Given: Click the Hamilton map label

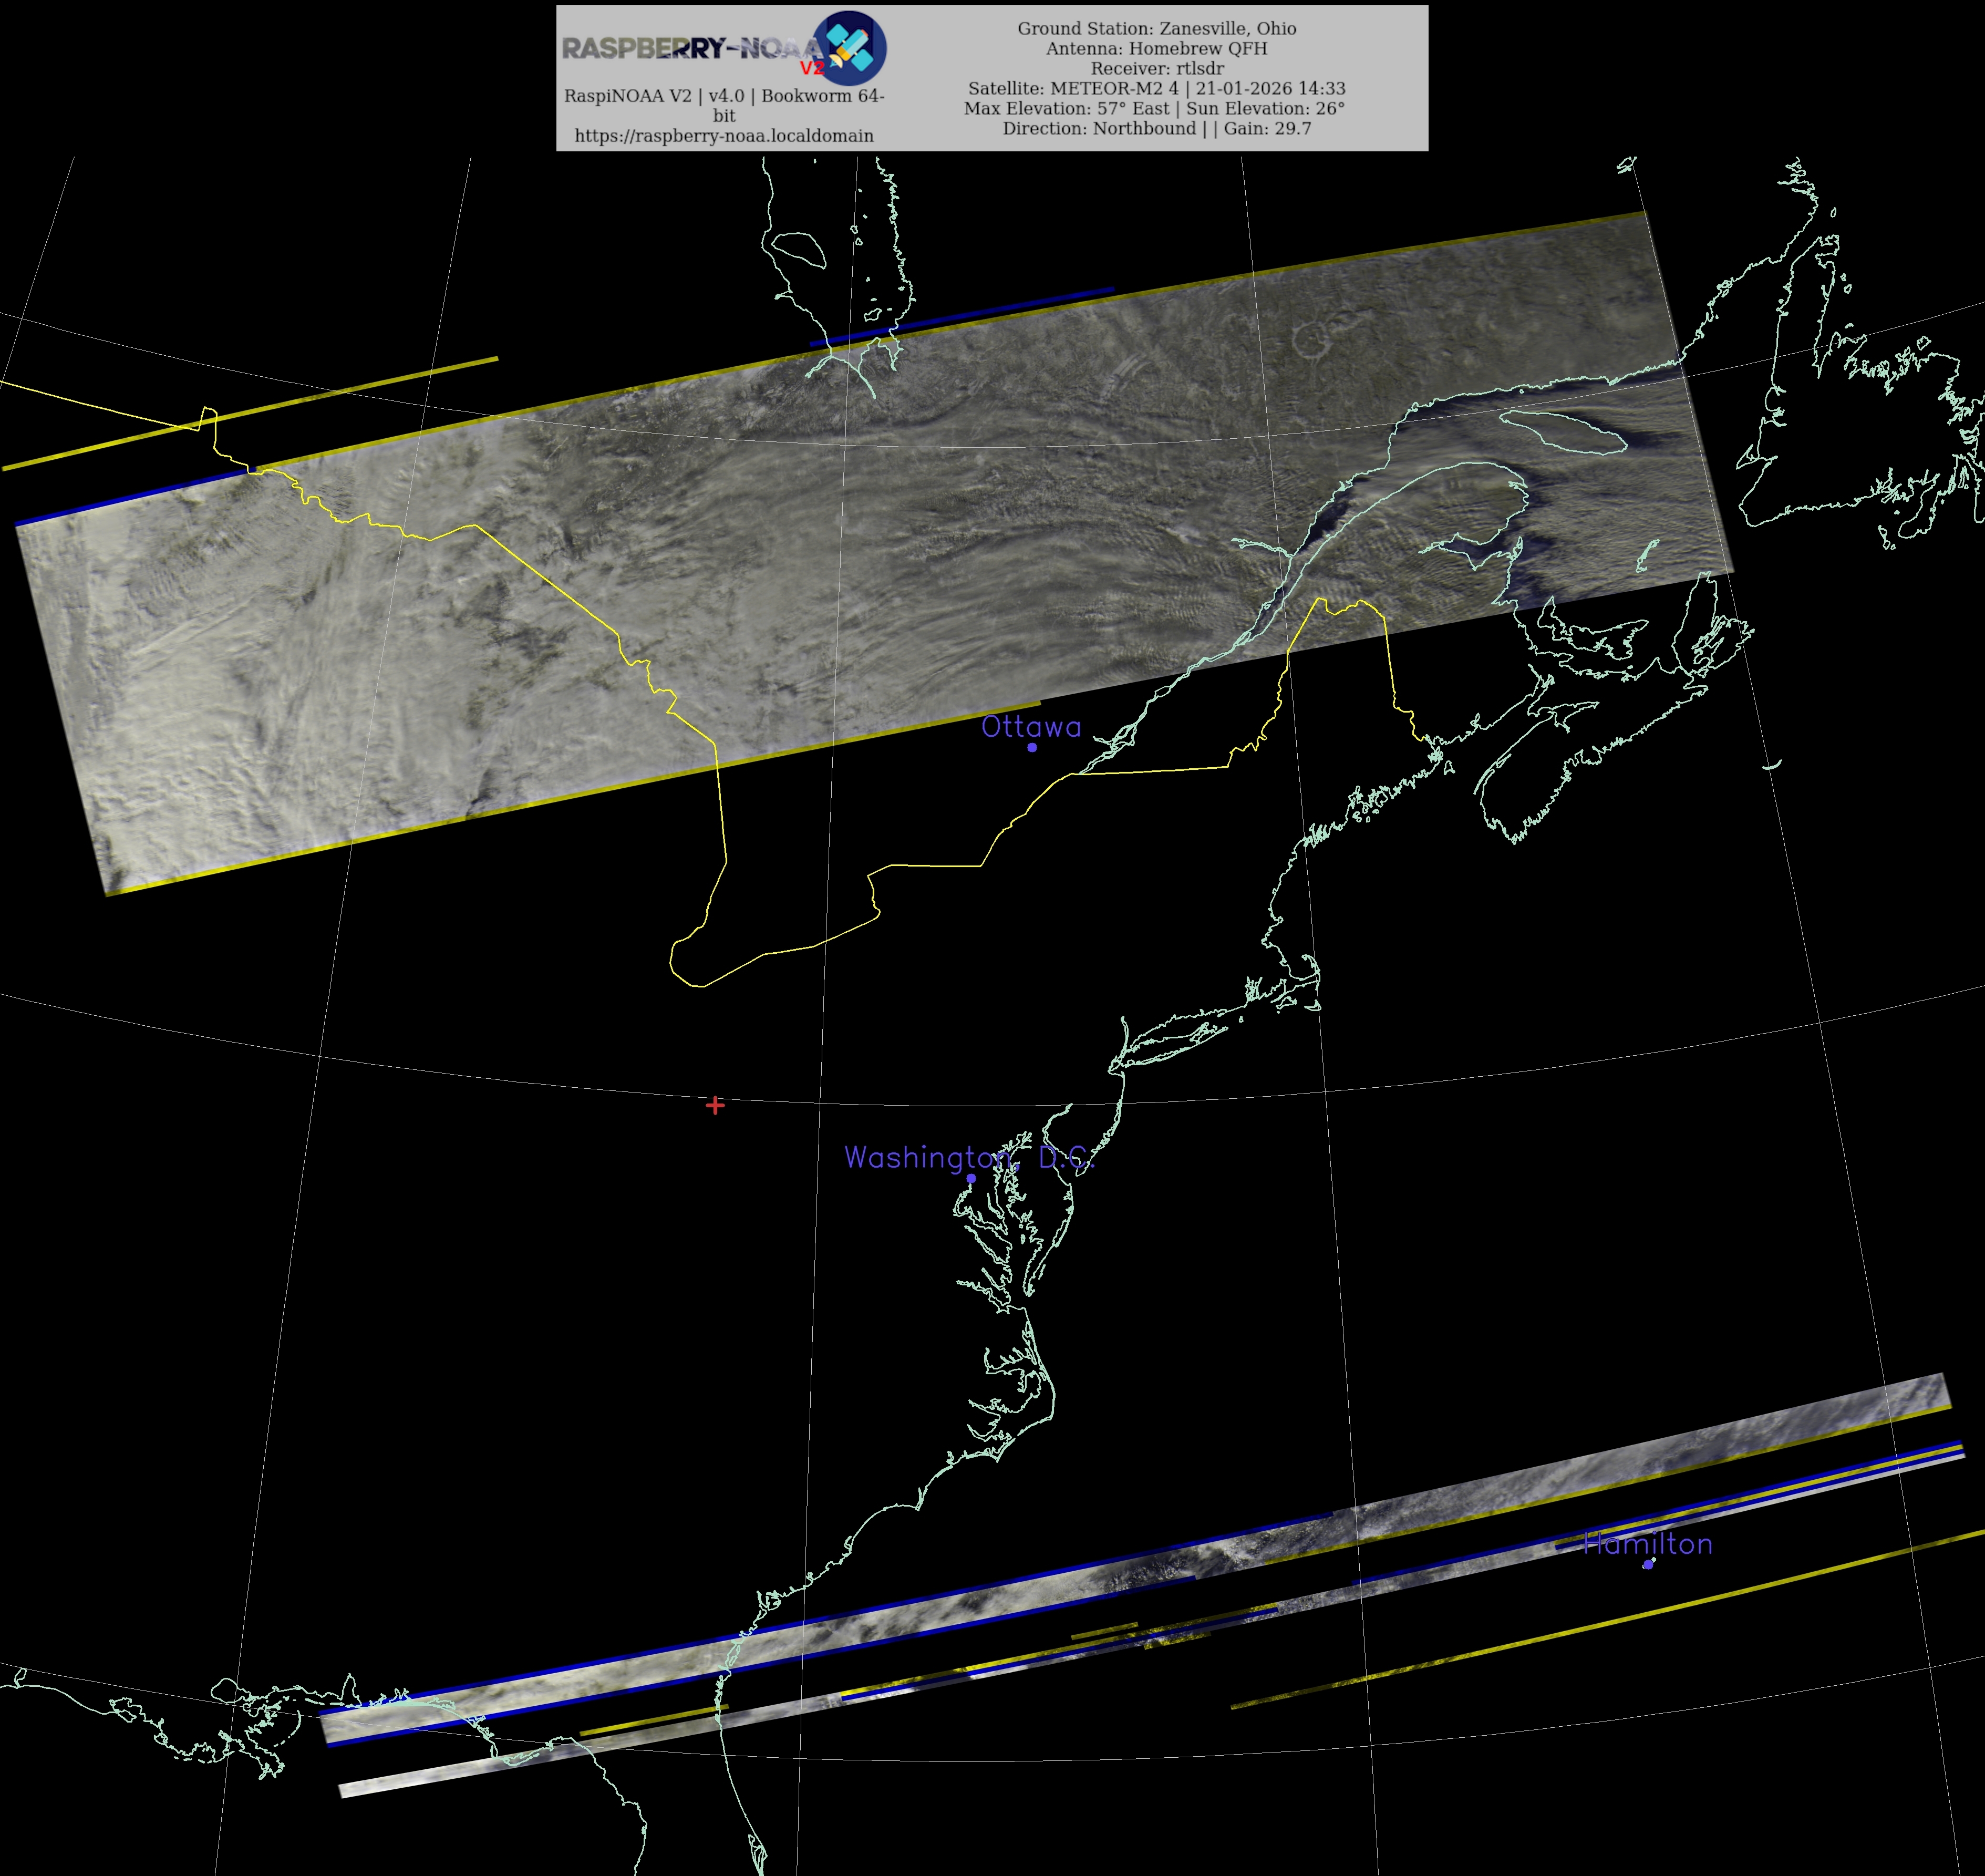Looking at the screenshot, I should click(1648, 1544).
